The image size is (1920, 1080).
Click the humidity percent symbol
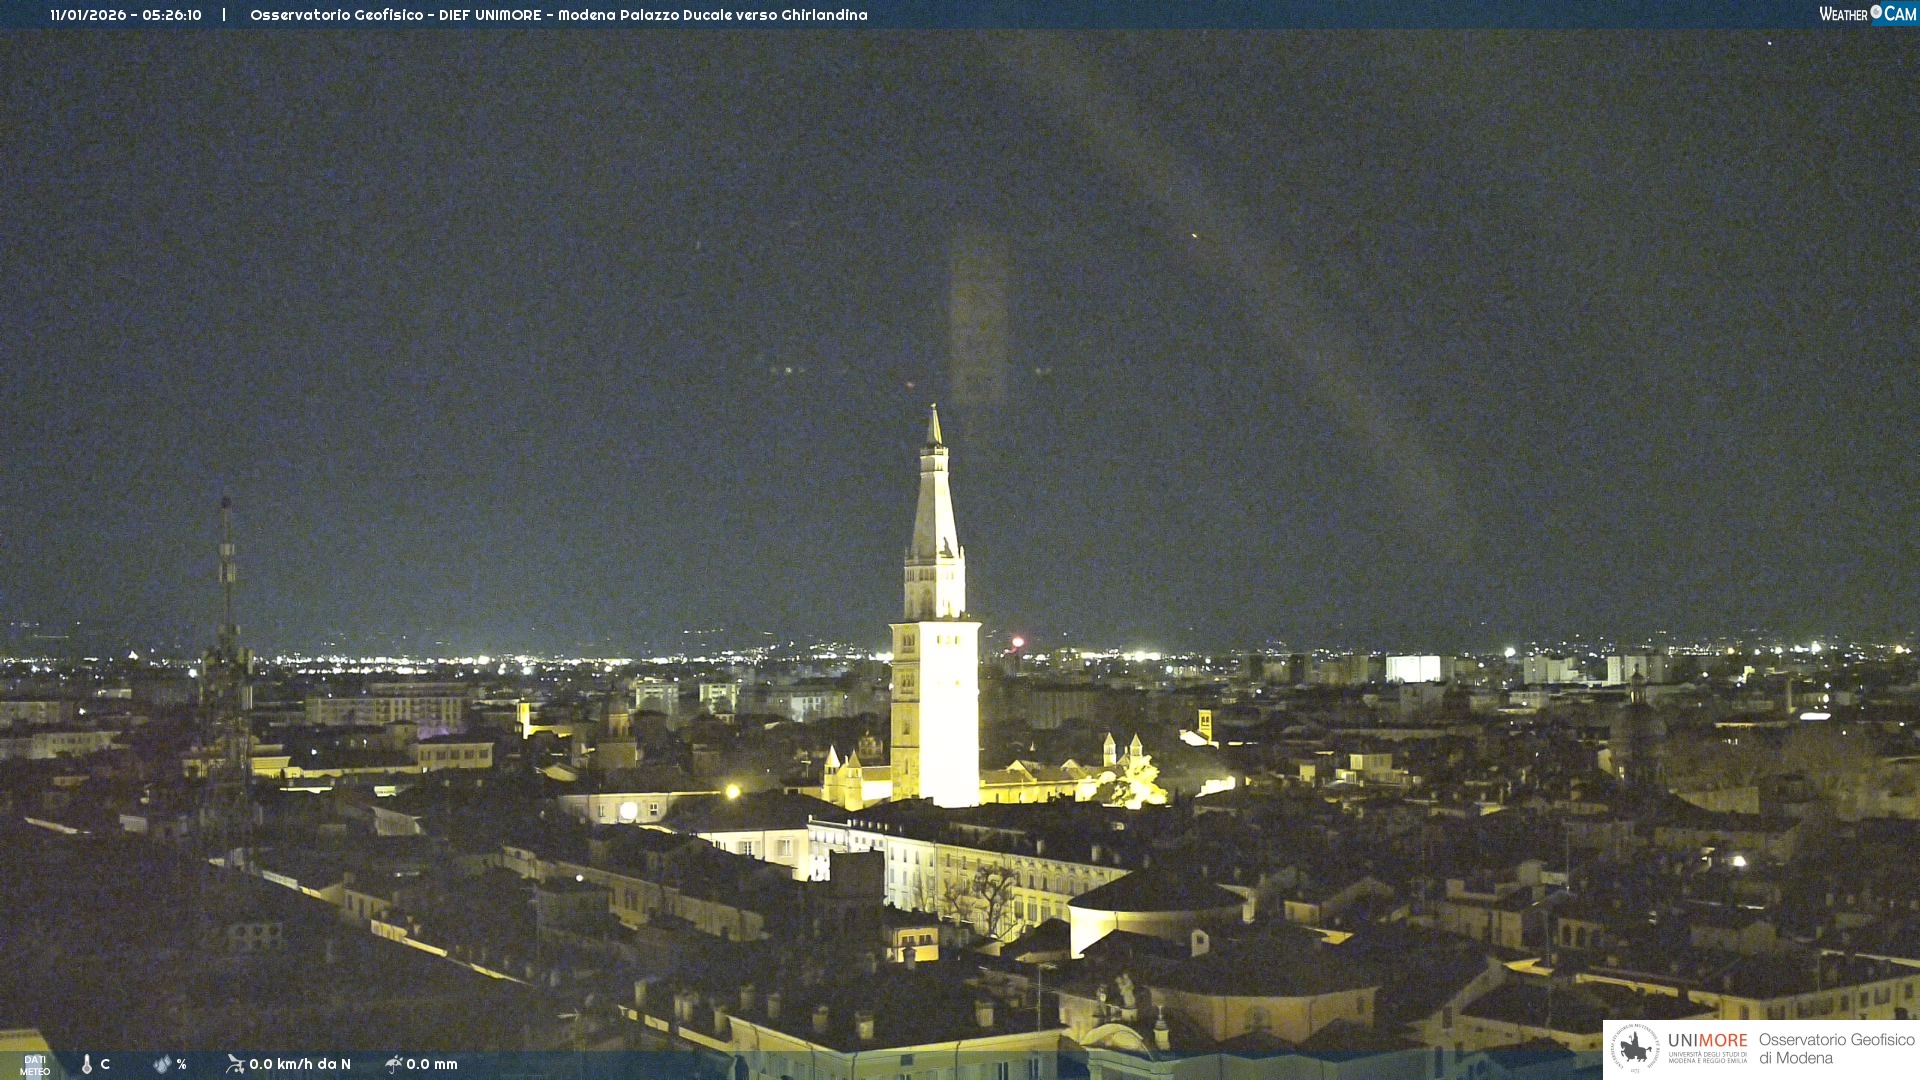pos(182,1064)
